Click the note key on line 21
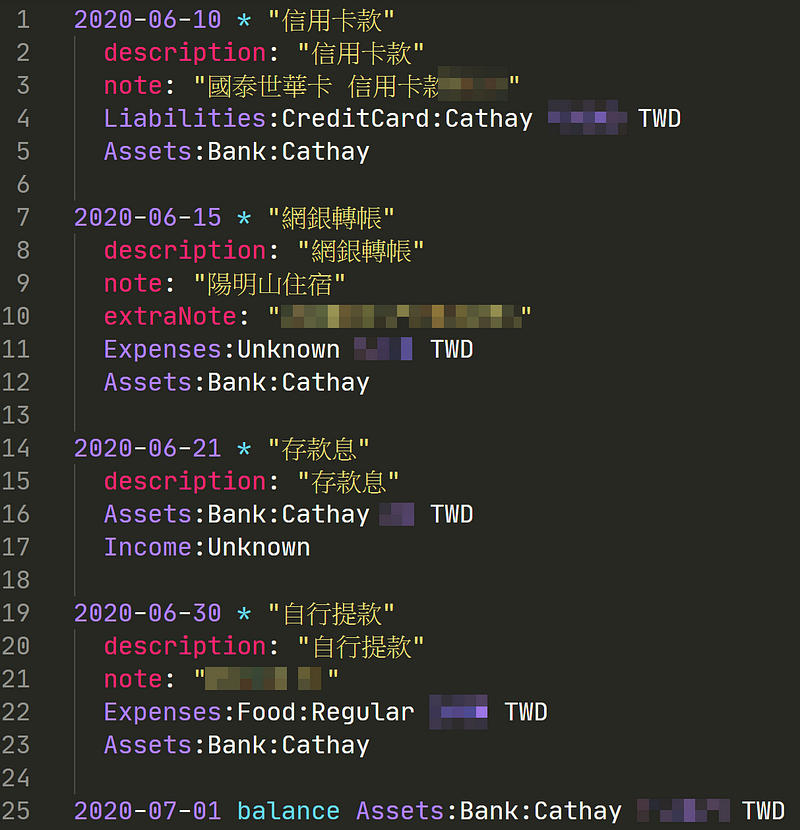 coord(133,680)
